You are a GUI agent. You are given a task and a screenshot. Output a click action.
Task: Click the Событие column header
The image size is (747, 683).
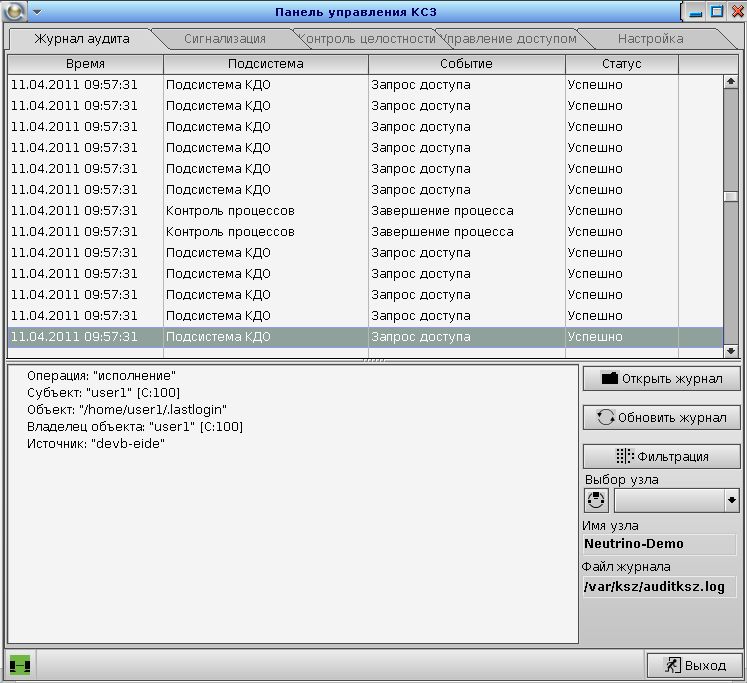[466, 64]
